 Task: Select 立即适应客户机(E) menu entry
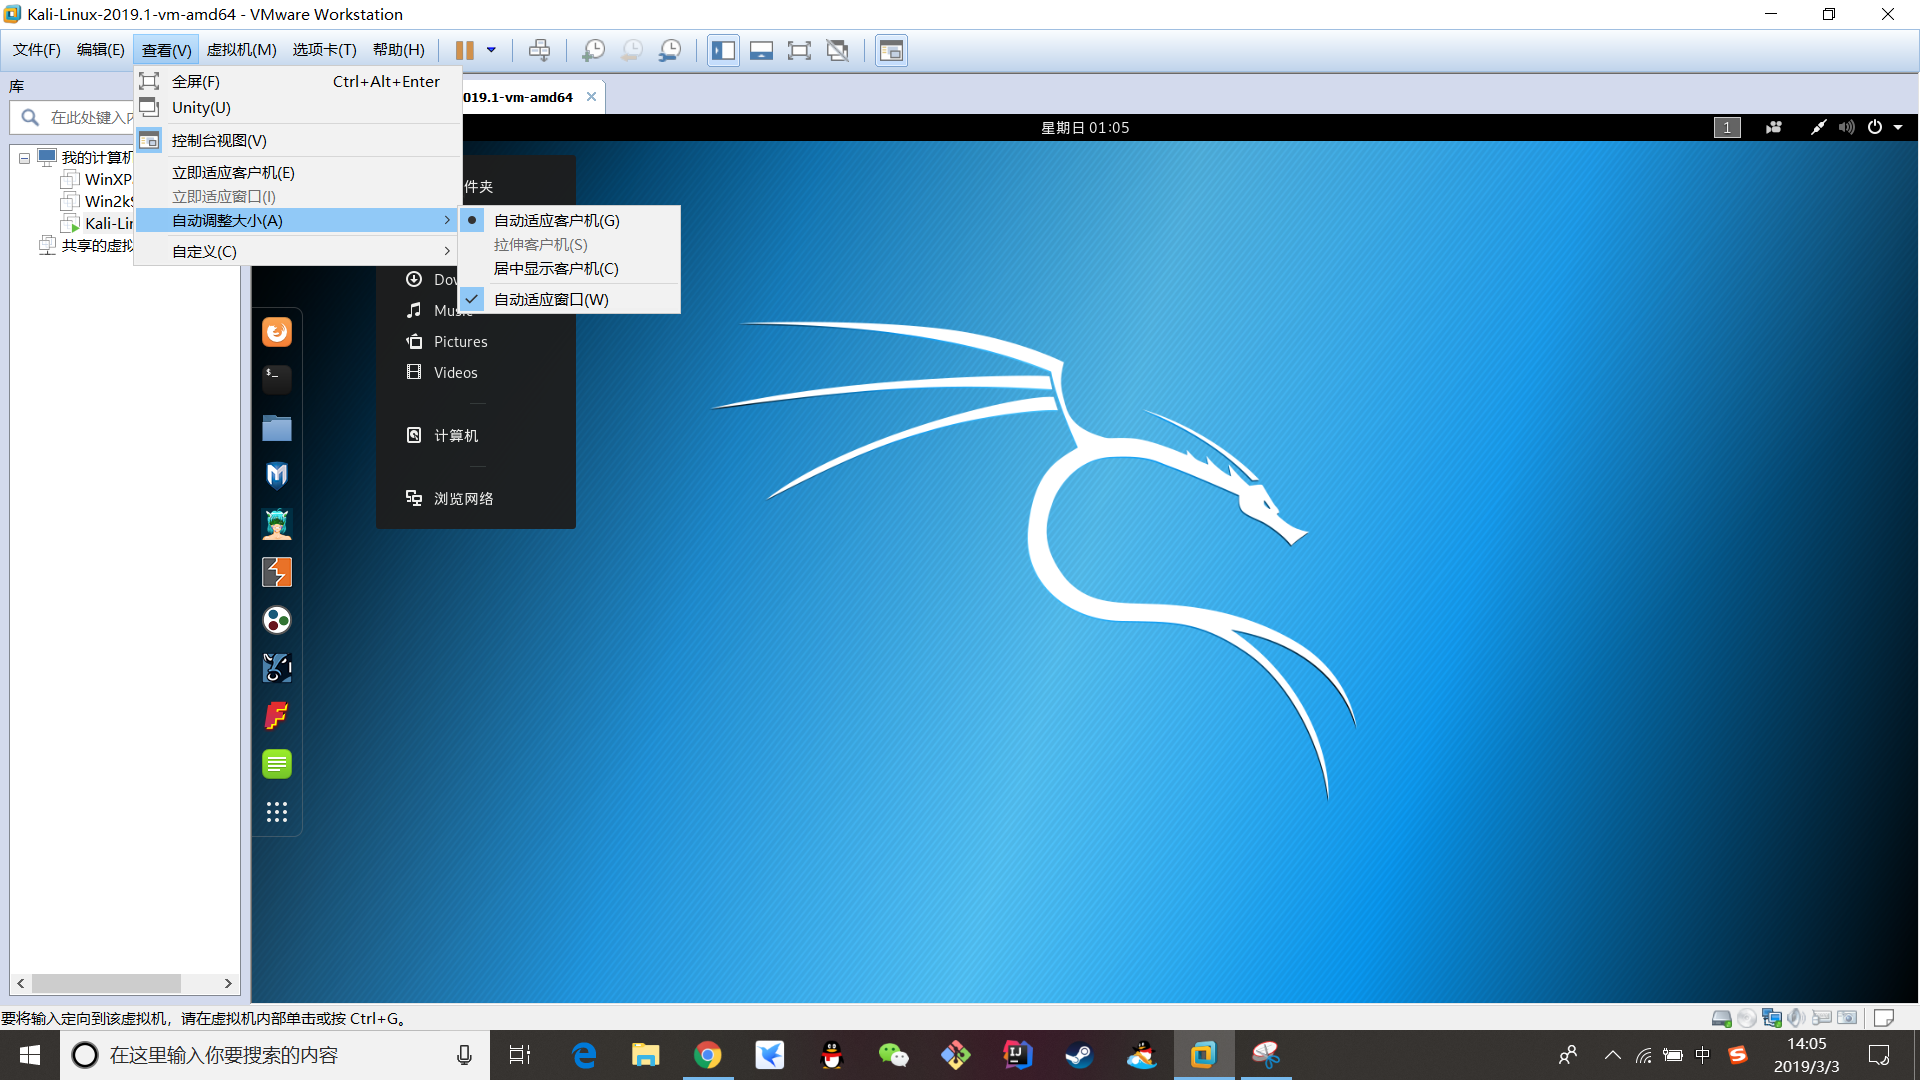[298, 173]
